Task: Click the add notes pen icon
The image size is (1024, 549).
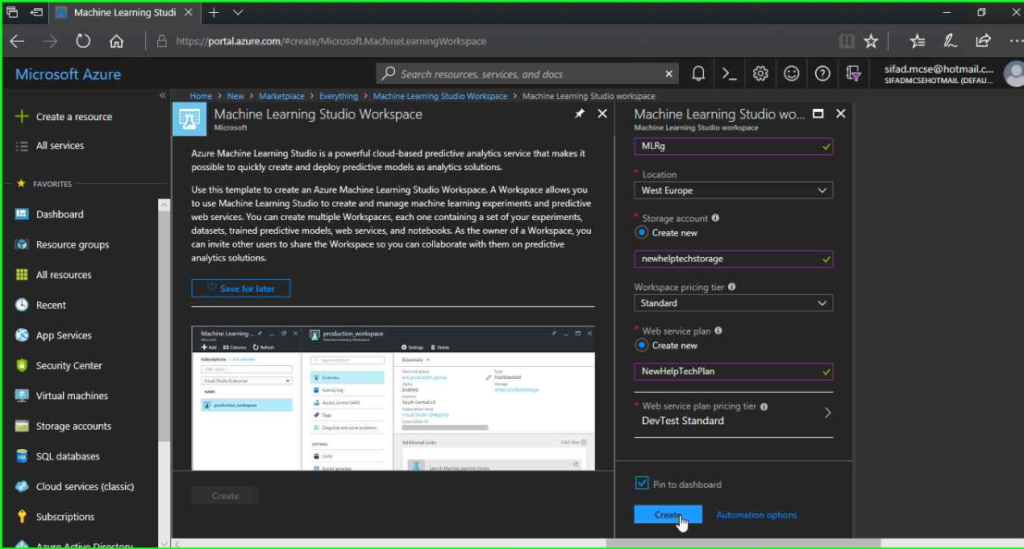Action: (x=950, y=41)
